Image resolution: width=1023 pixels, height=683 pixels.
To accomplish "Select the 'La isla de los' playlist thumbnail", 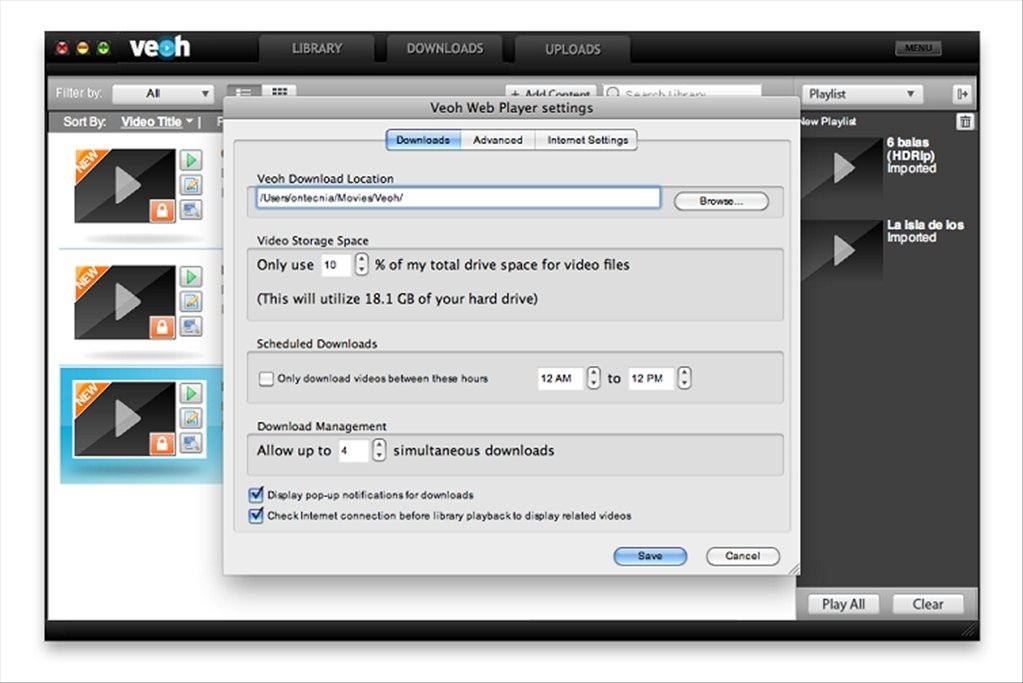I will pyautogui.click(x=842, y=249).
